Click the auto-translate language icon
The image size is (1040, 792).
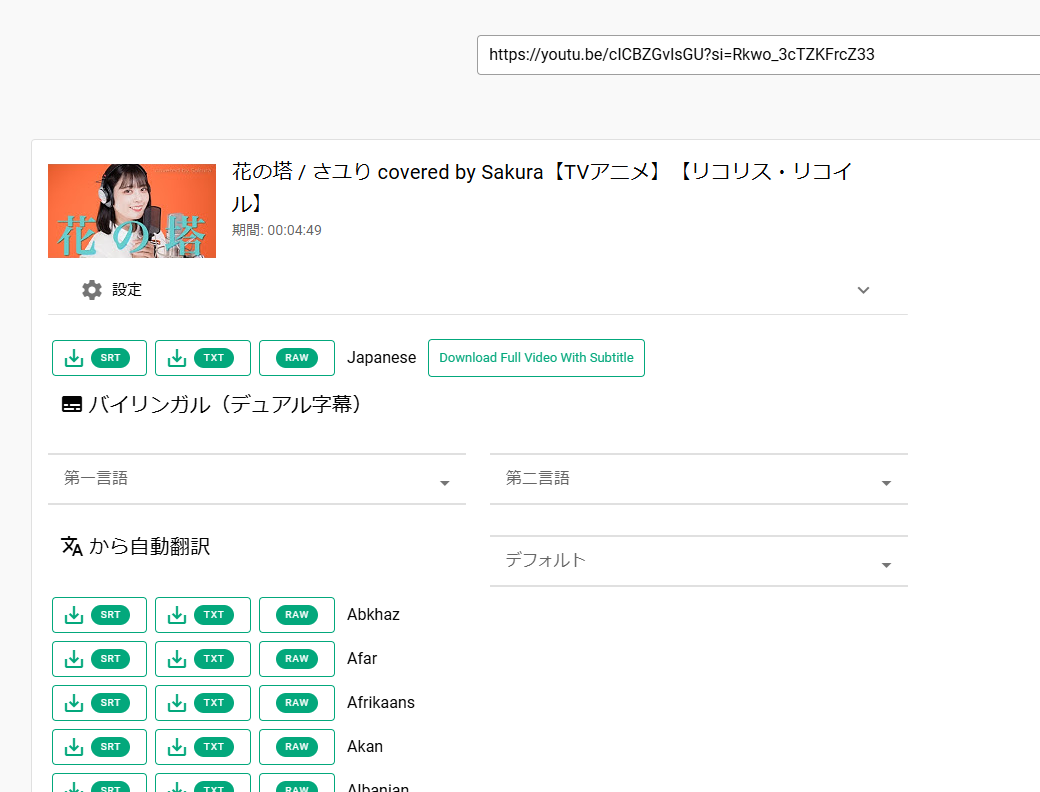pyautogui.click(x=72, y=546)
